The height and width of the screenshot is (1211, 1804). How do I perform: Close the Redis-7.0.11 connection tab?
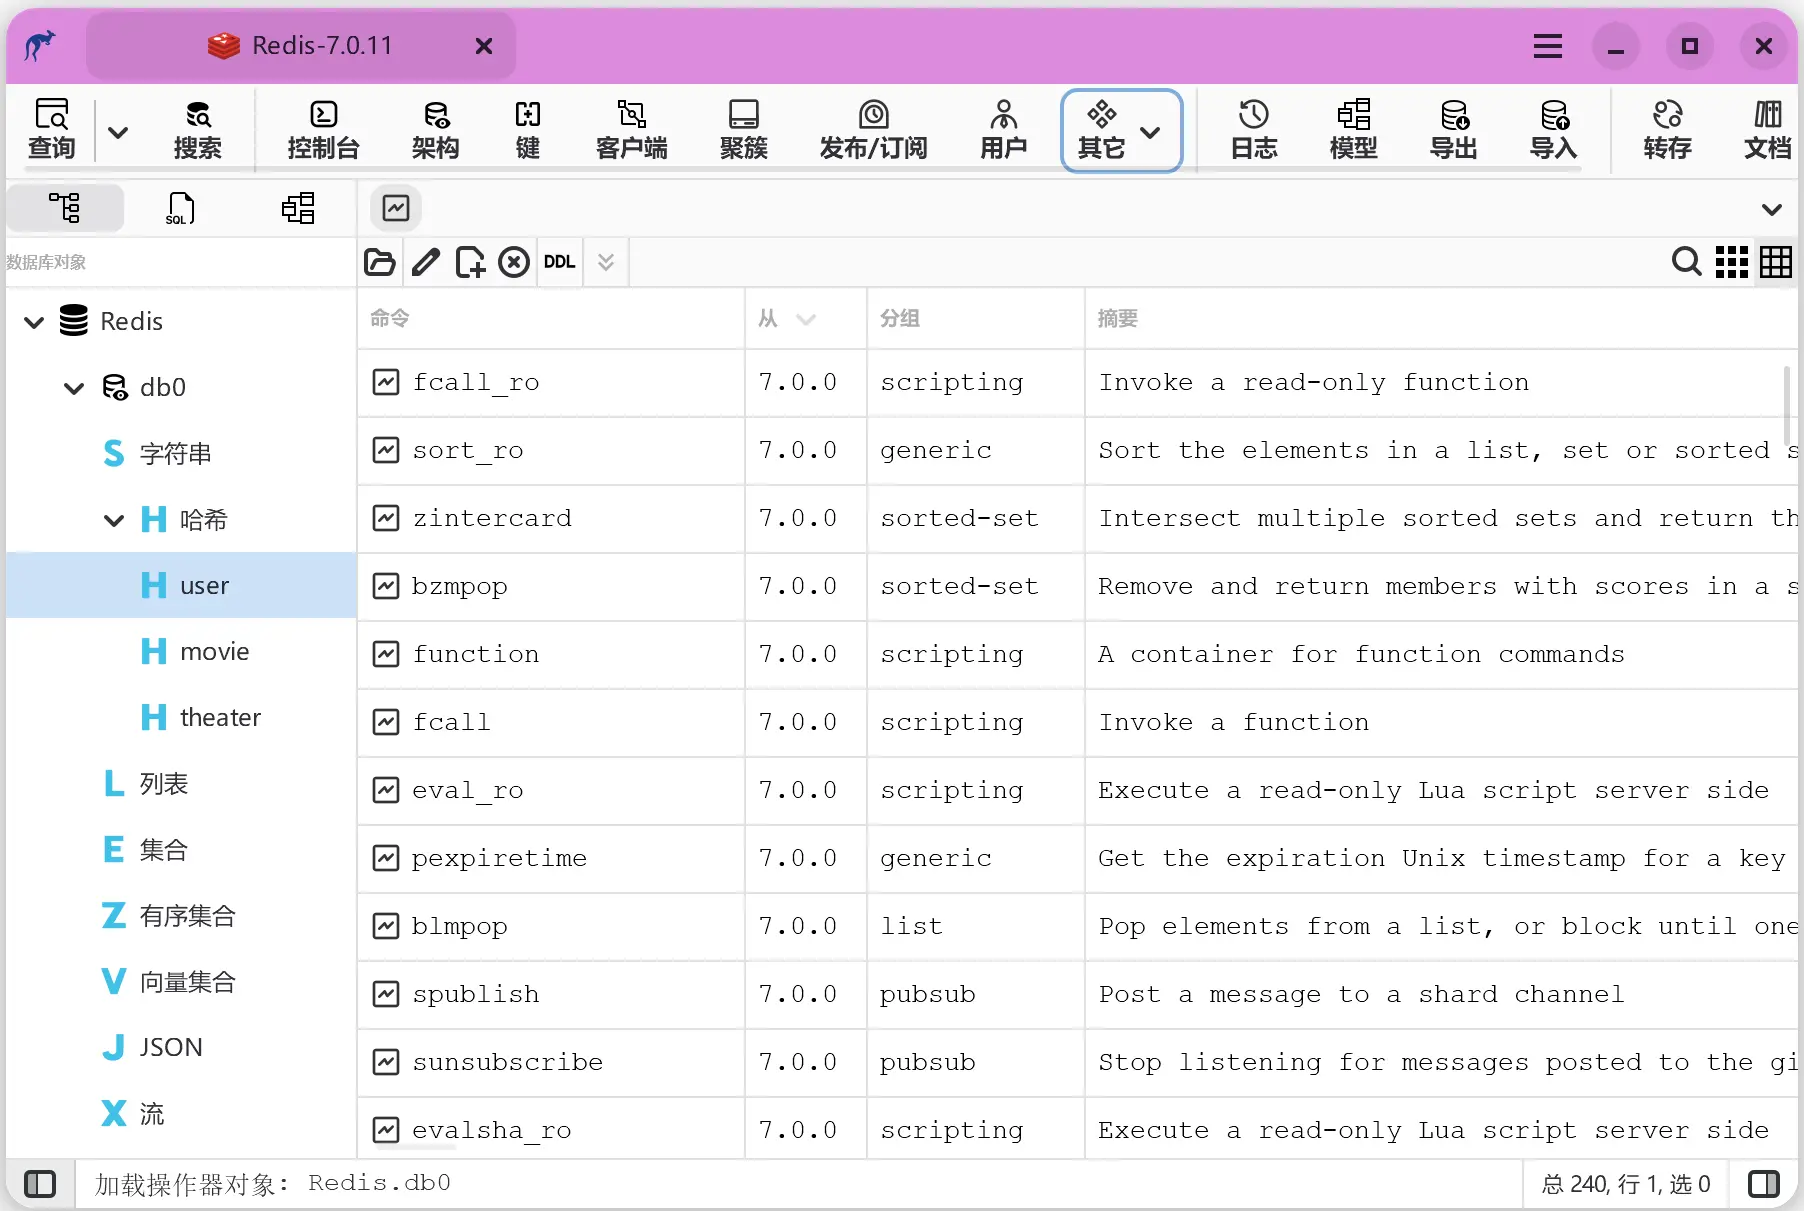(484, 46)
